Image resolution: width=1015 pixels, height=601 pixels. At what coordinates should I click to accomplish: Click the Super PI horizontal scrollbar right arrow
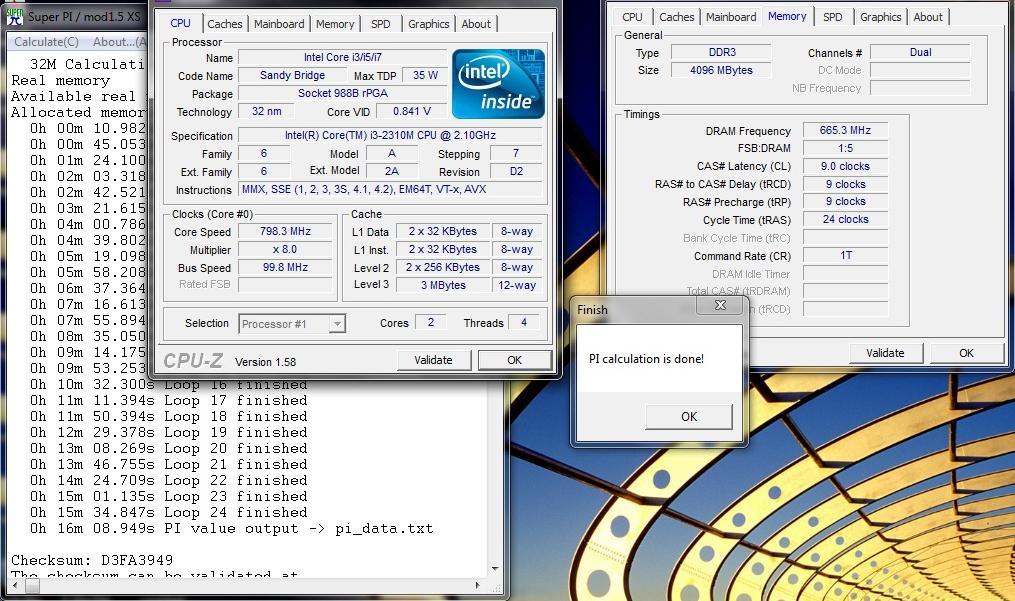point(478,585)
